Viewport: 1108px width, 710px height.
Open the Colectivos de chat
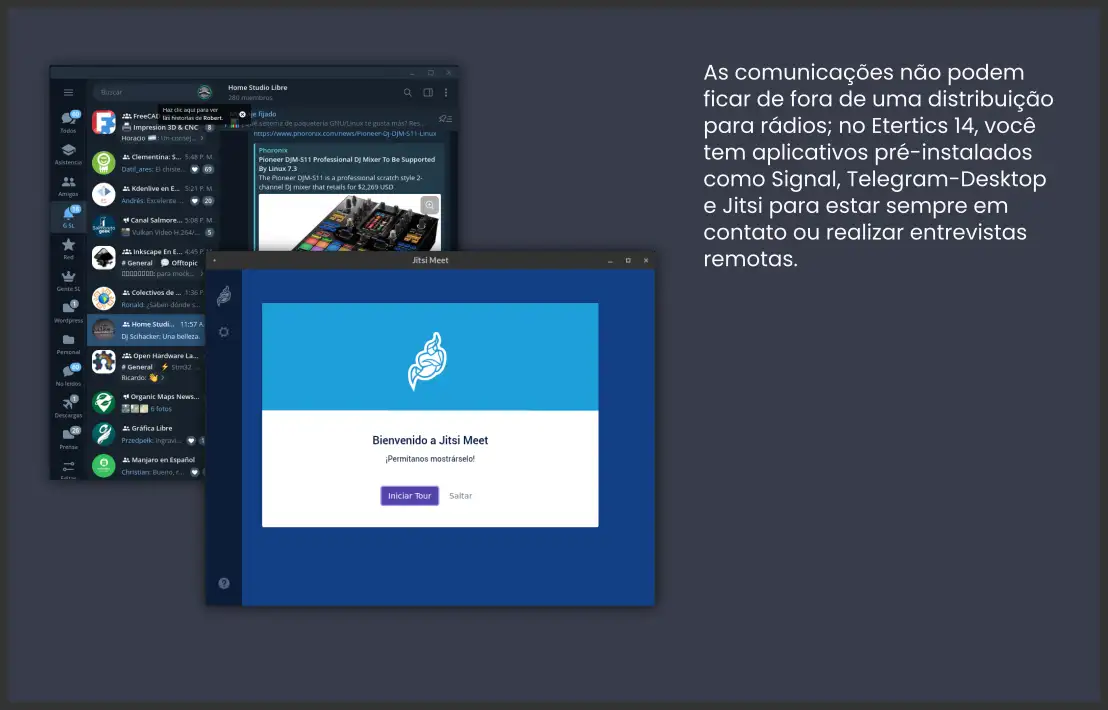[147, 298]
